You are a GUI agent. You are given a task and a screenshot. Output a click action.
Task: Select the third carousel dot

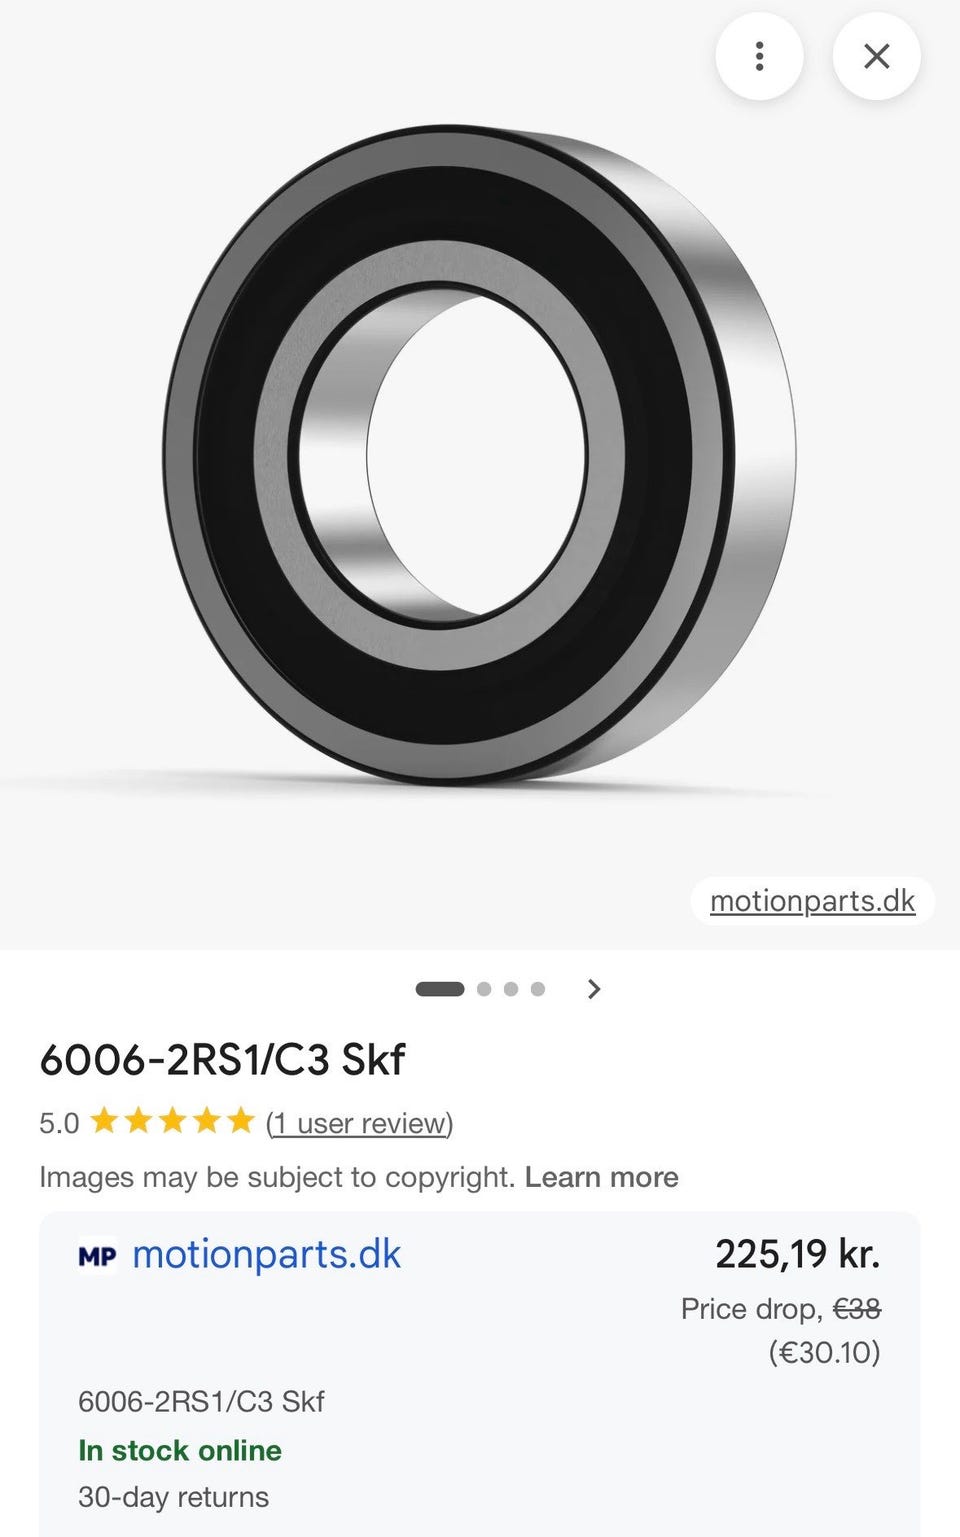[x=511, y=989]
